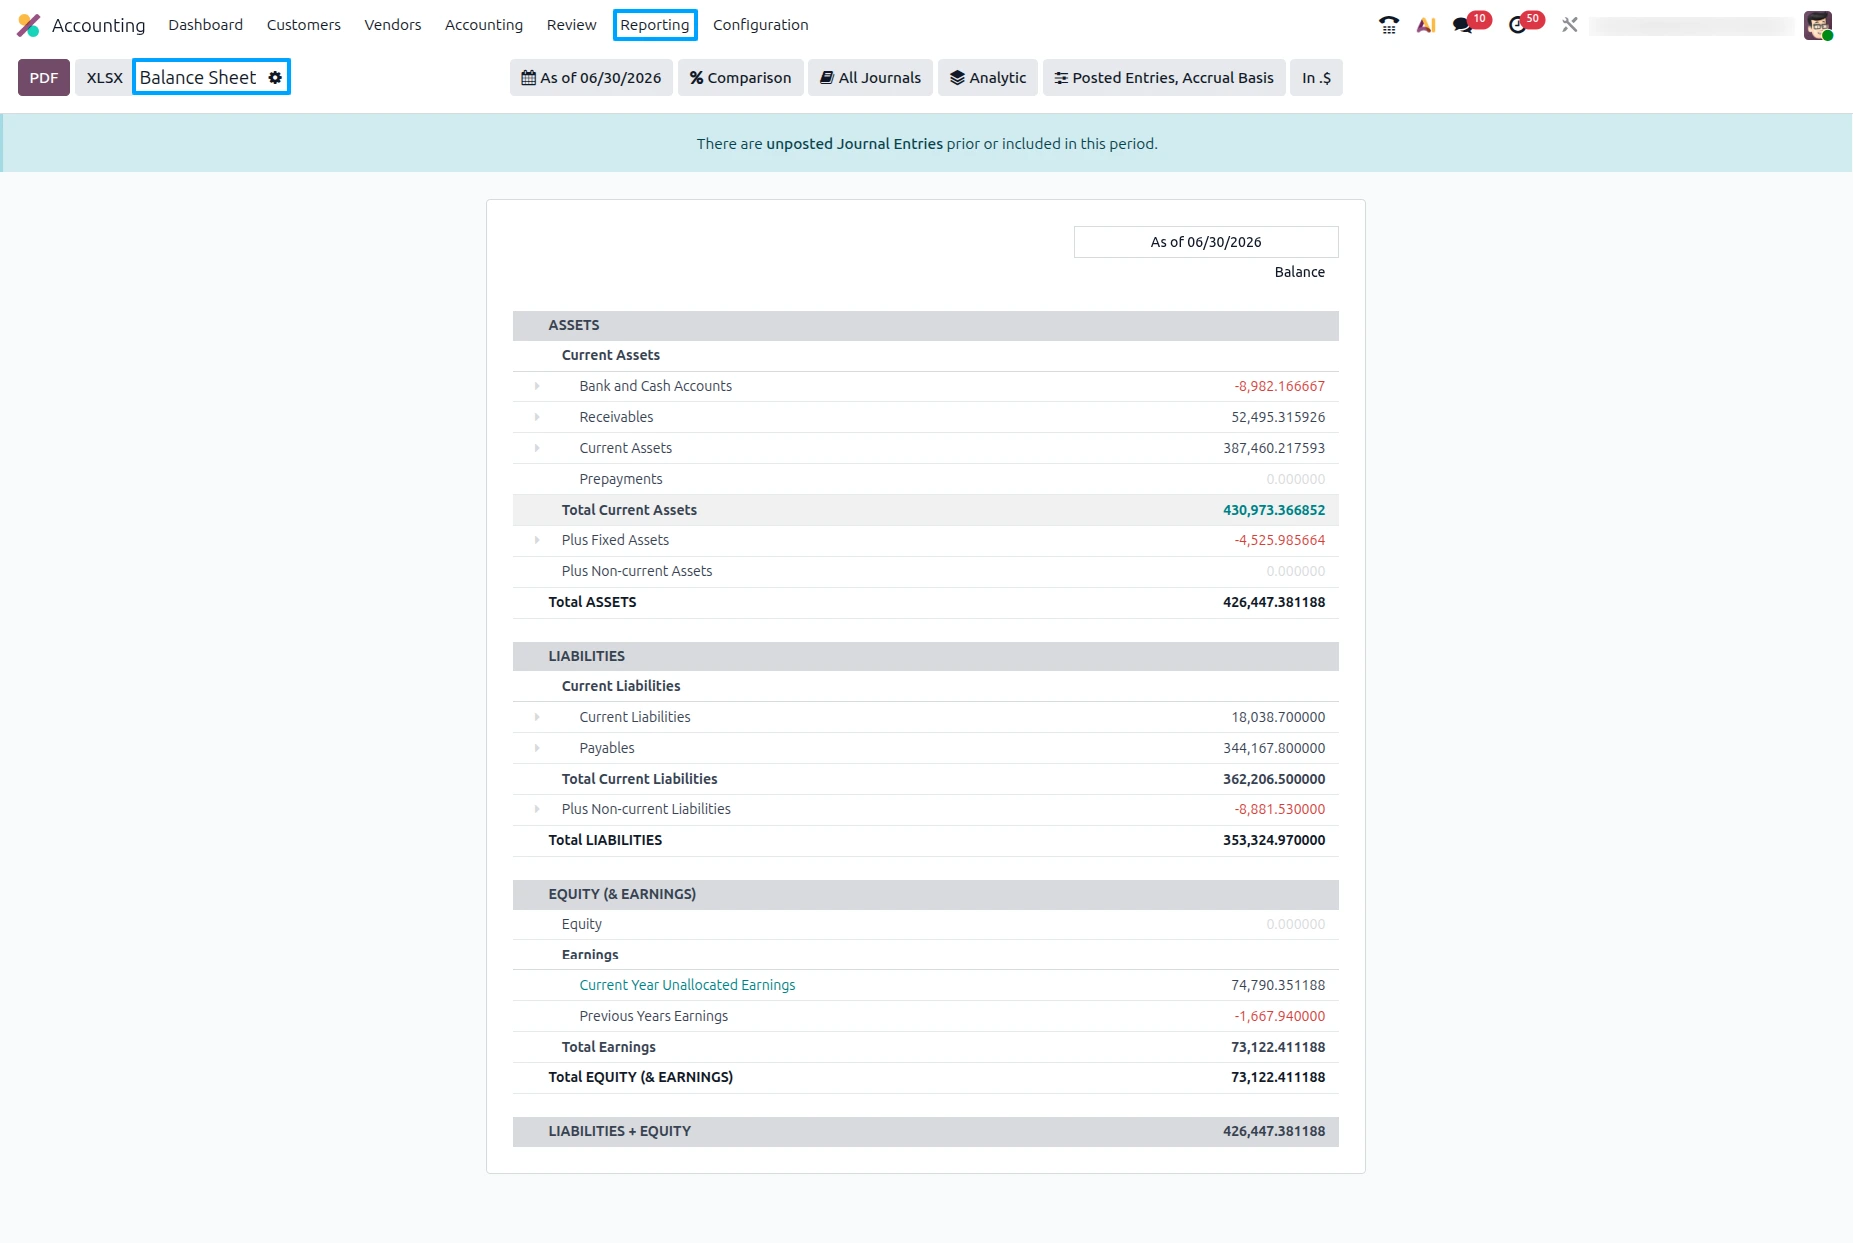Screen dimensions: 1853x1243
Task: Open the Accounting menu item
Action: click(x=484, y=25)
